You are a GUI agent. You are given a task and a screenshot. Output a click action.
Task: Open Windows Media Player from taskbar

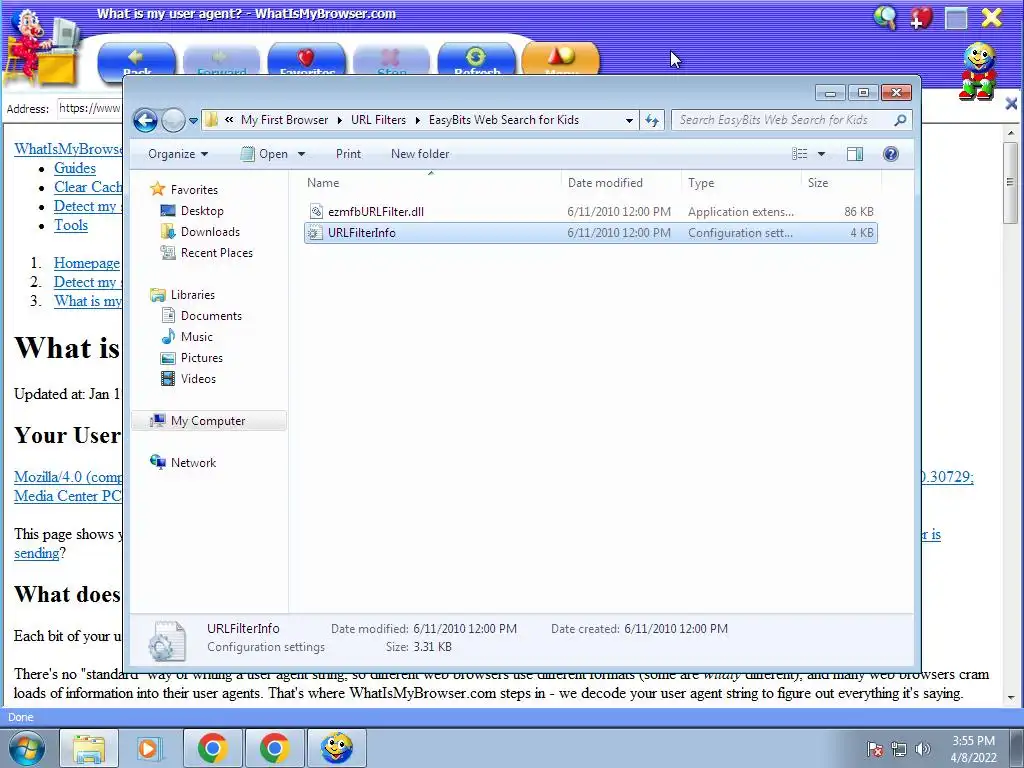[150, 748]
